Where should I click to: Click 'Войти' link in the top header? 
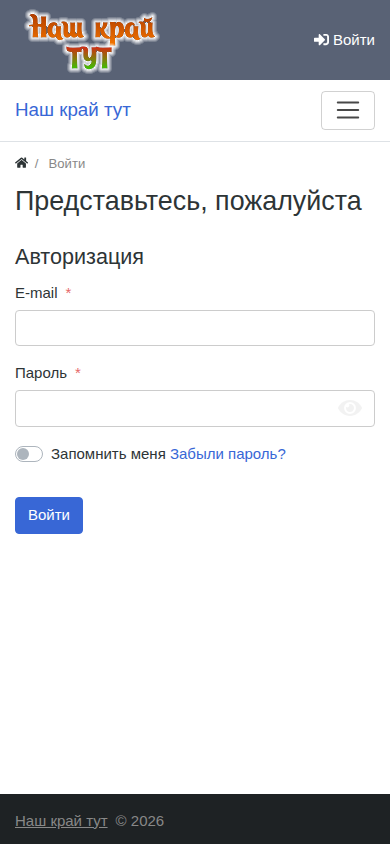tap(344, 40)
